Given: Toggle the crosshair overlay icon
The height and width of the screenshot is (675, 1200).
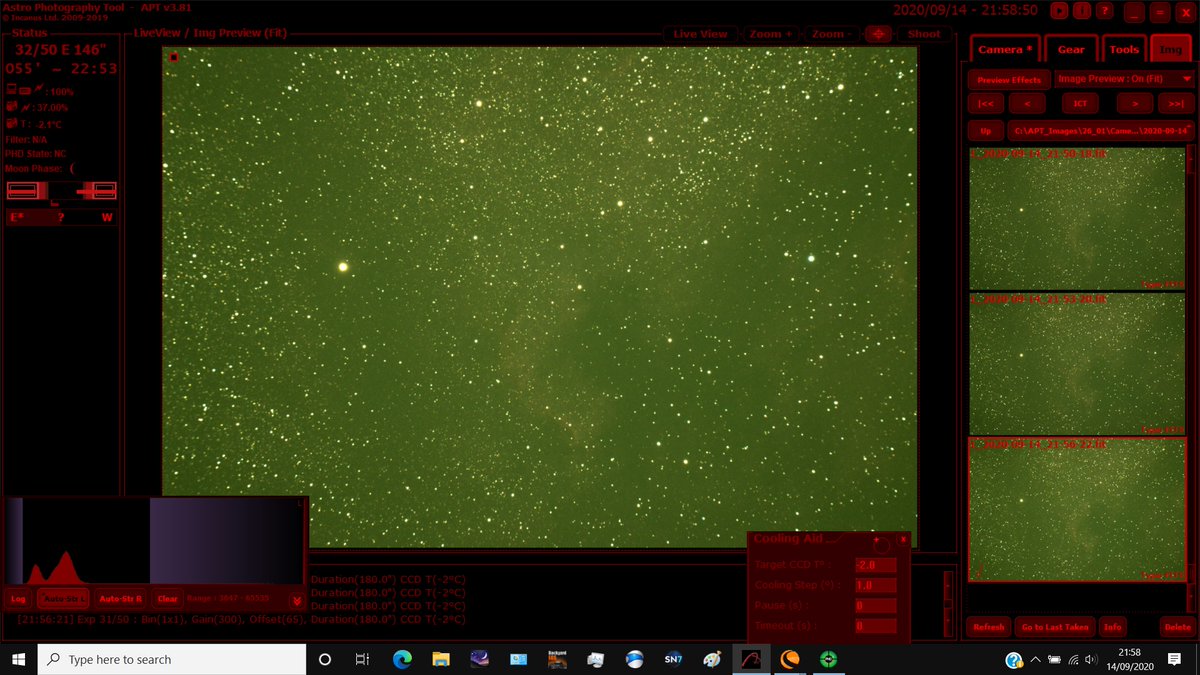Looking at the screenshot, I should click(x=878, y=34).
